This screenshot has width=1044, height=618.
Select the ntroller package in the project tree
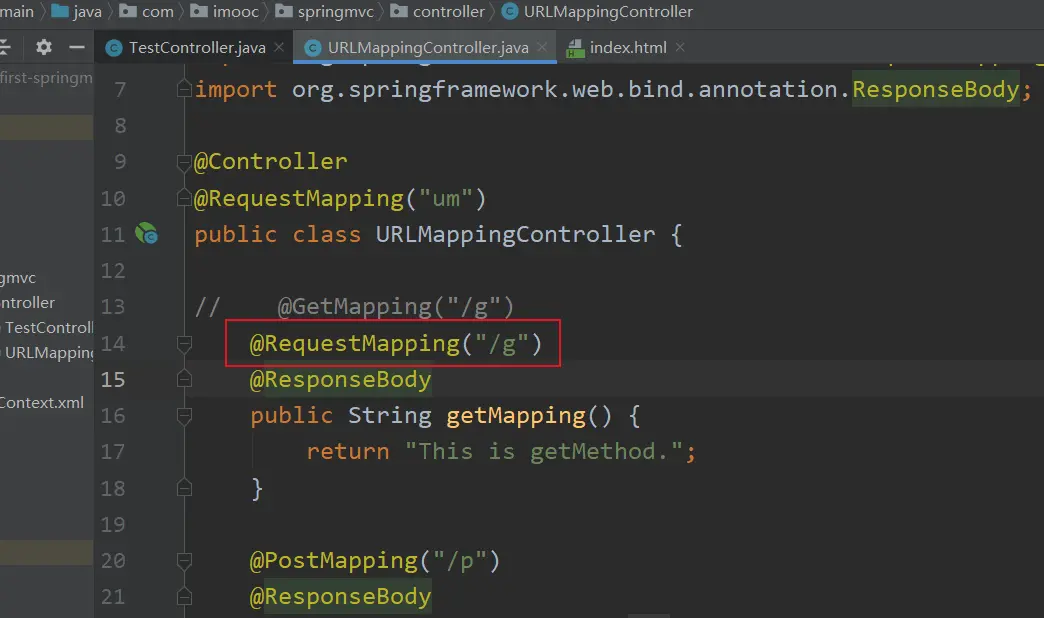point(27,302)
